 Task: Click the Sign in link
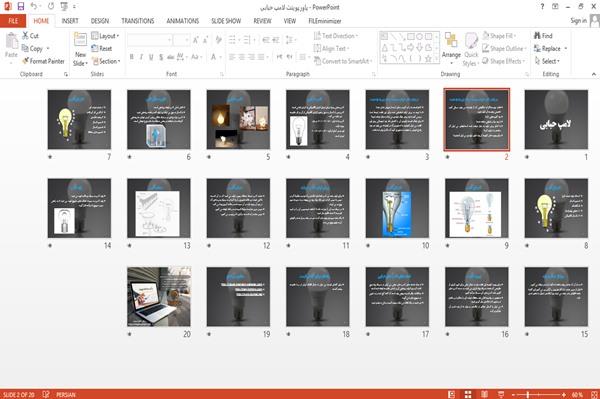(578, 21)
